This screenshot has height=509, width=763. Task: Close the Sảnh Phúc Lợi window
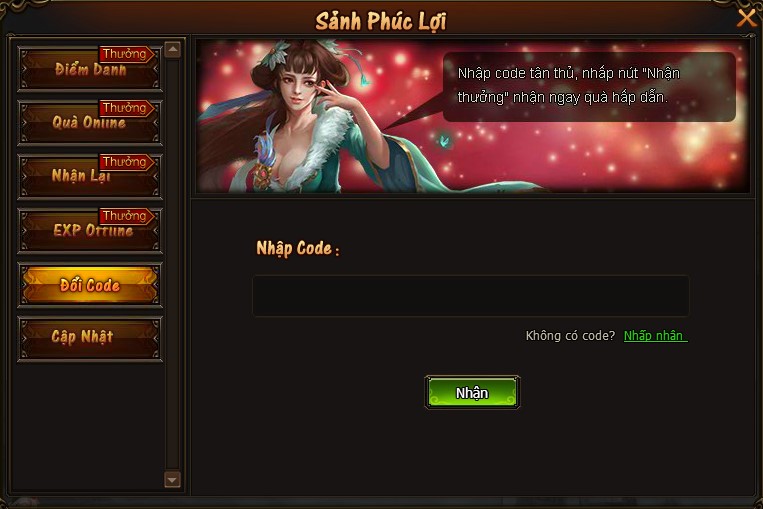click(x=746, y=19)
